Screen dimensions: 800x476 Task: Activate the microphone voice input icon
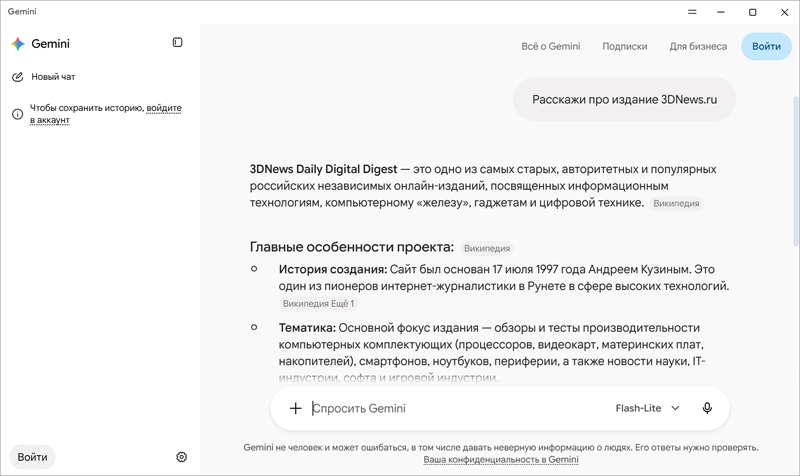(x=707, y=408)
